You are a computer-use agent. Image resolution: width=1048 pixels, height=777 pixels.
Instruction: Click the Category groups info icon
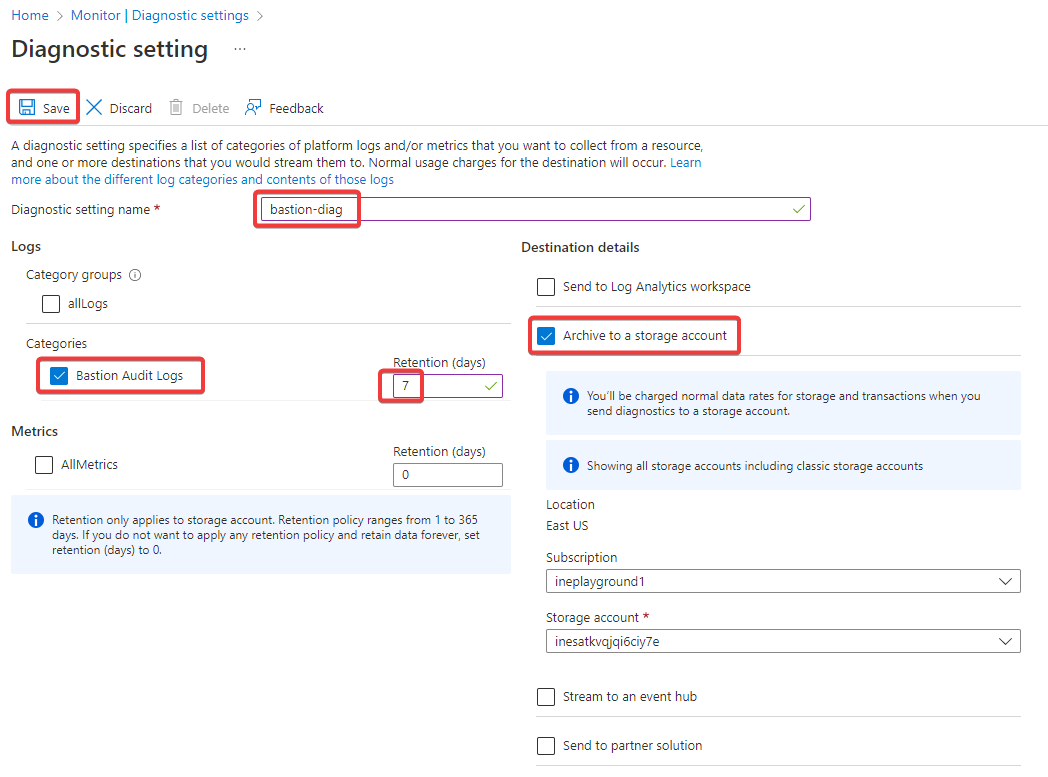tap(136, 275)
